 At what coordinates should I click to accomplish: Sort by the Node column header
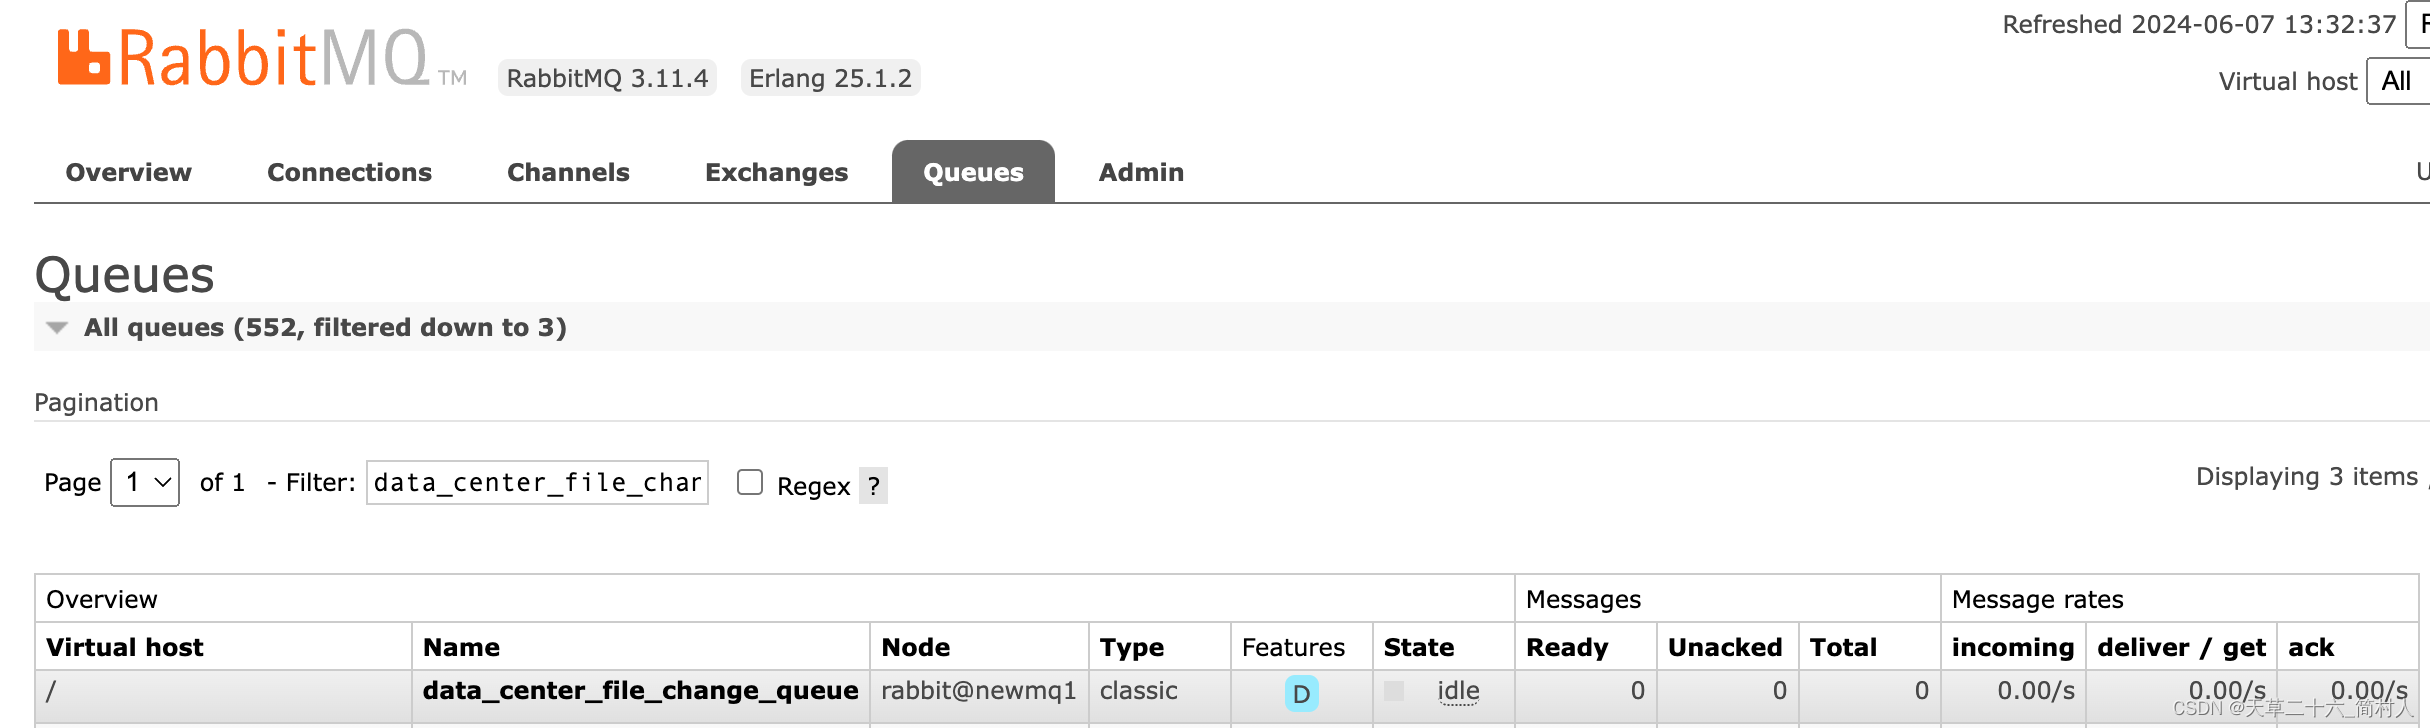click(x=915, y=647)
